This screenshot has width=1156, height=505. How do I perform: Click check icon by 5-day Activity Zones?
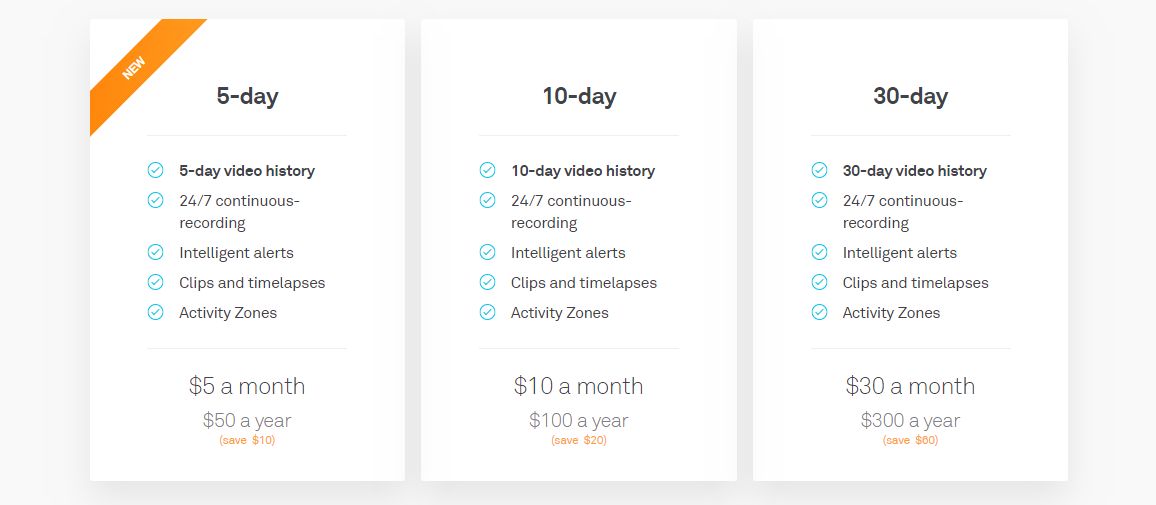click(x=155, y=312)
